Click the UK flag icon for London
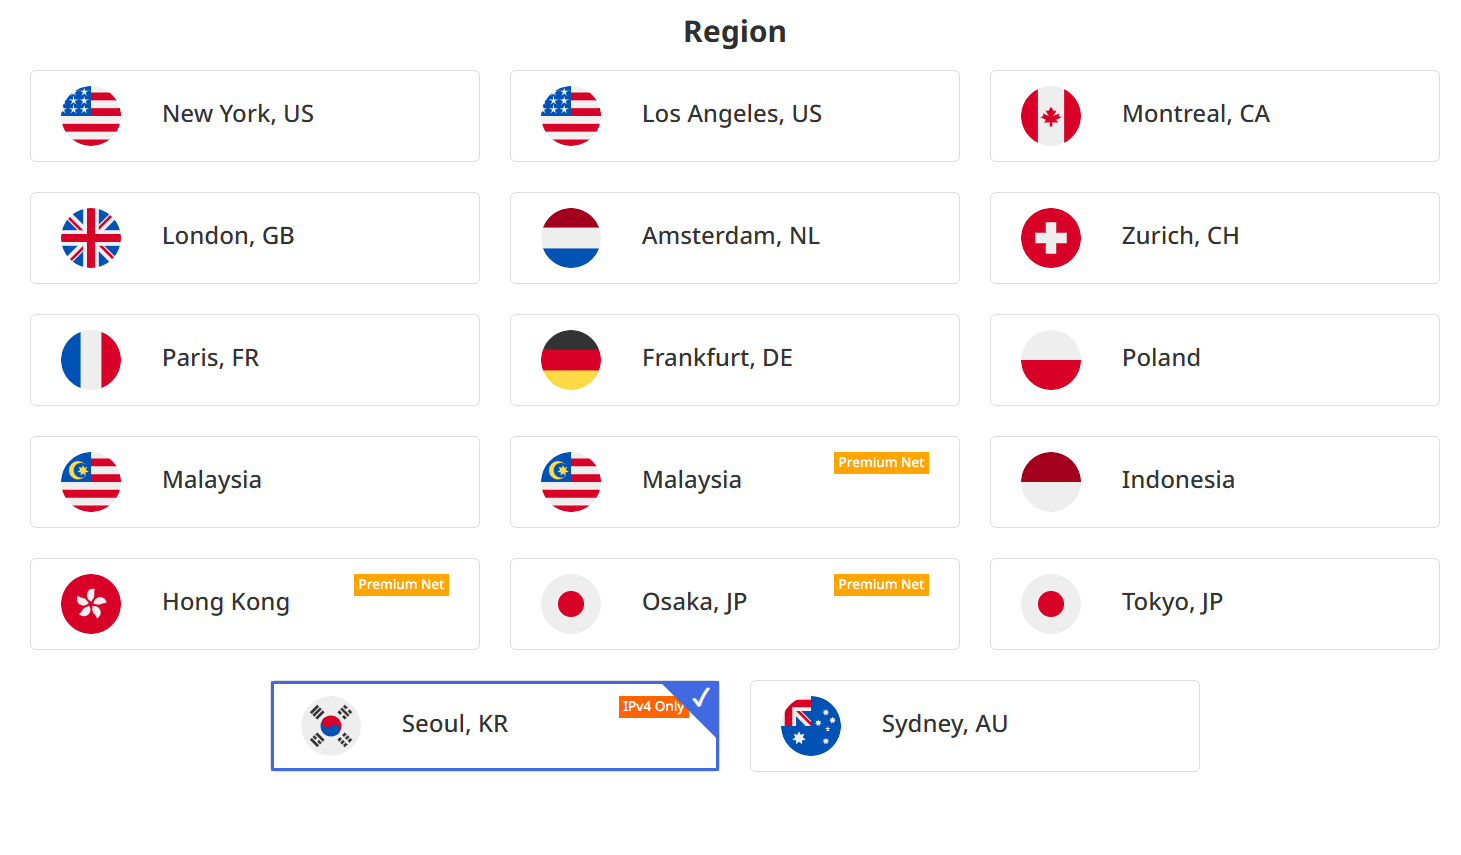 coord(91,238)
